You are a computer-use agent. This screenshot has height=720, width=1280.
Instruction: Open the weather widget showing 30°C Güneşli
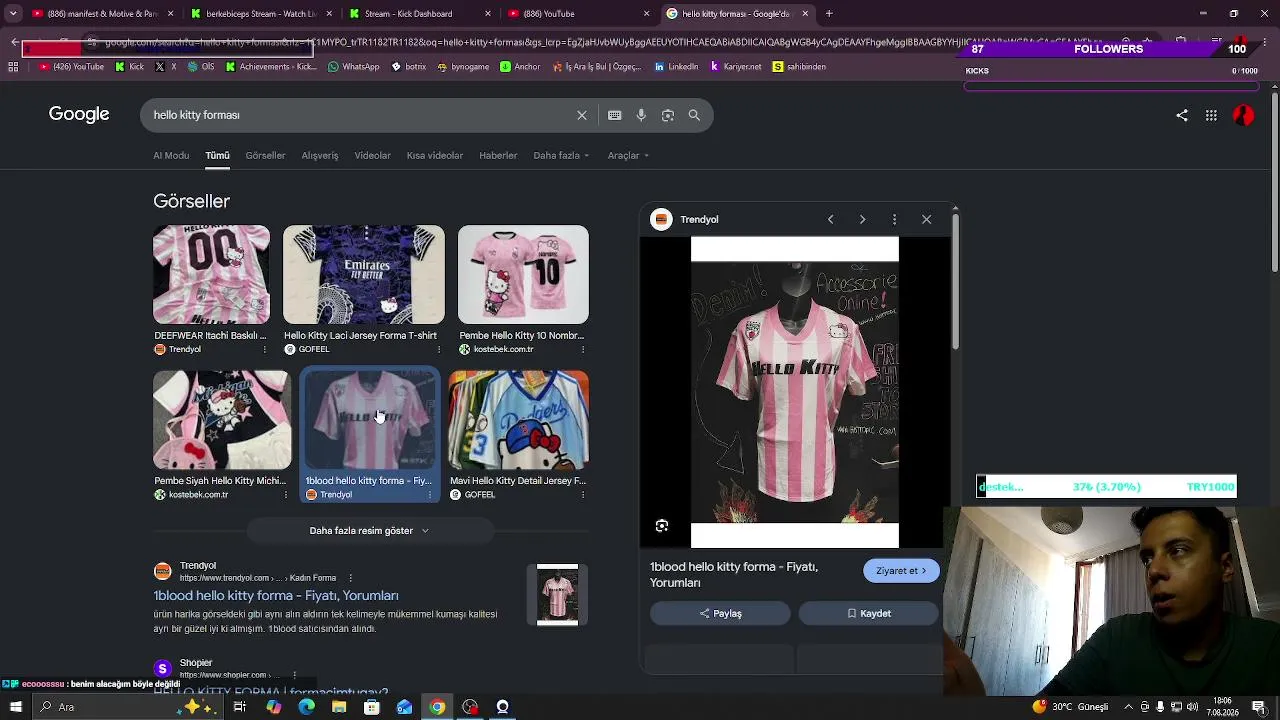pos(1072,707)
